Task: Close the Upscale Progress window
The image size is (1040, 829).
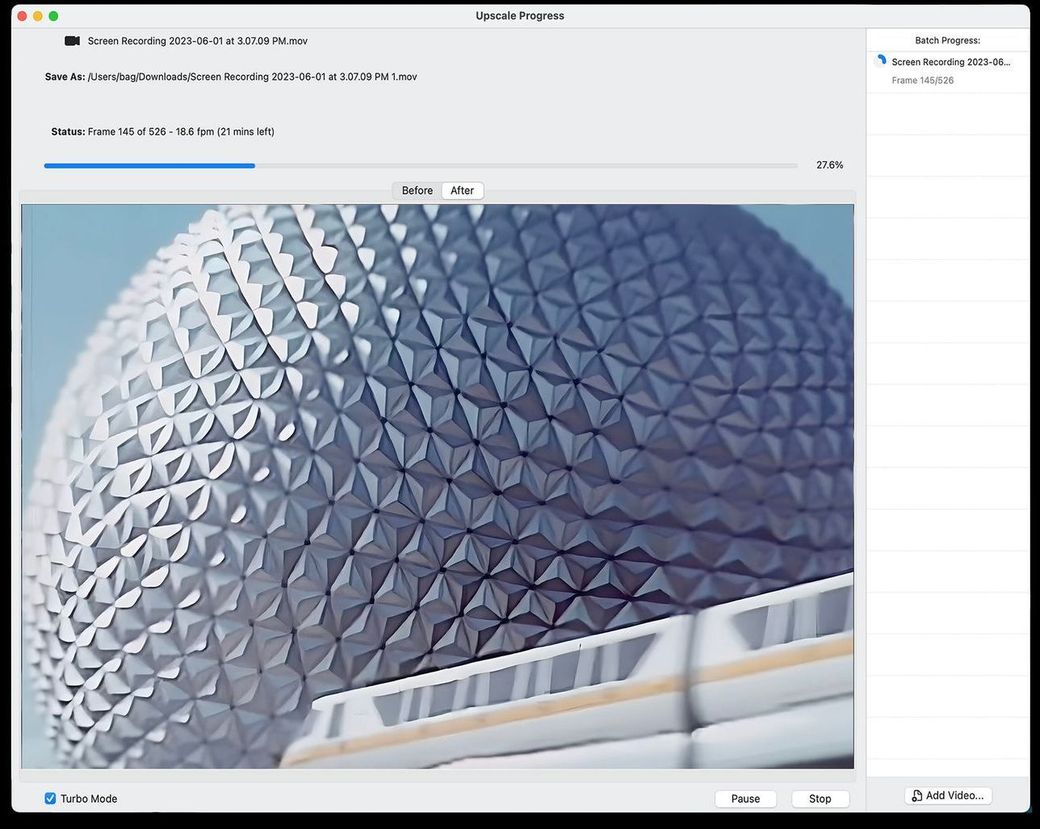Action: [x=22, y=16]
